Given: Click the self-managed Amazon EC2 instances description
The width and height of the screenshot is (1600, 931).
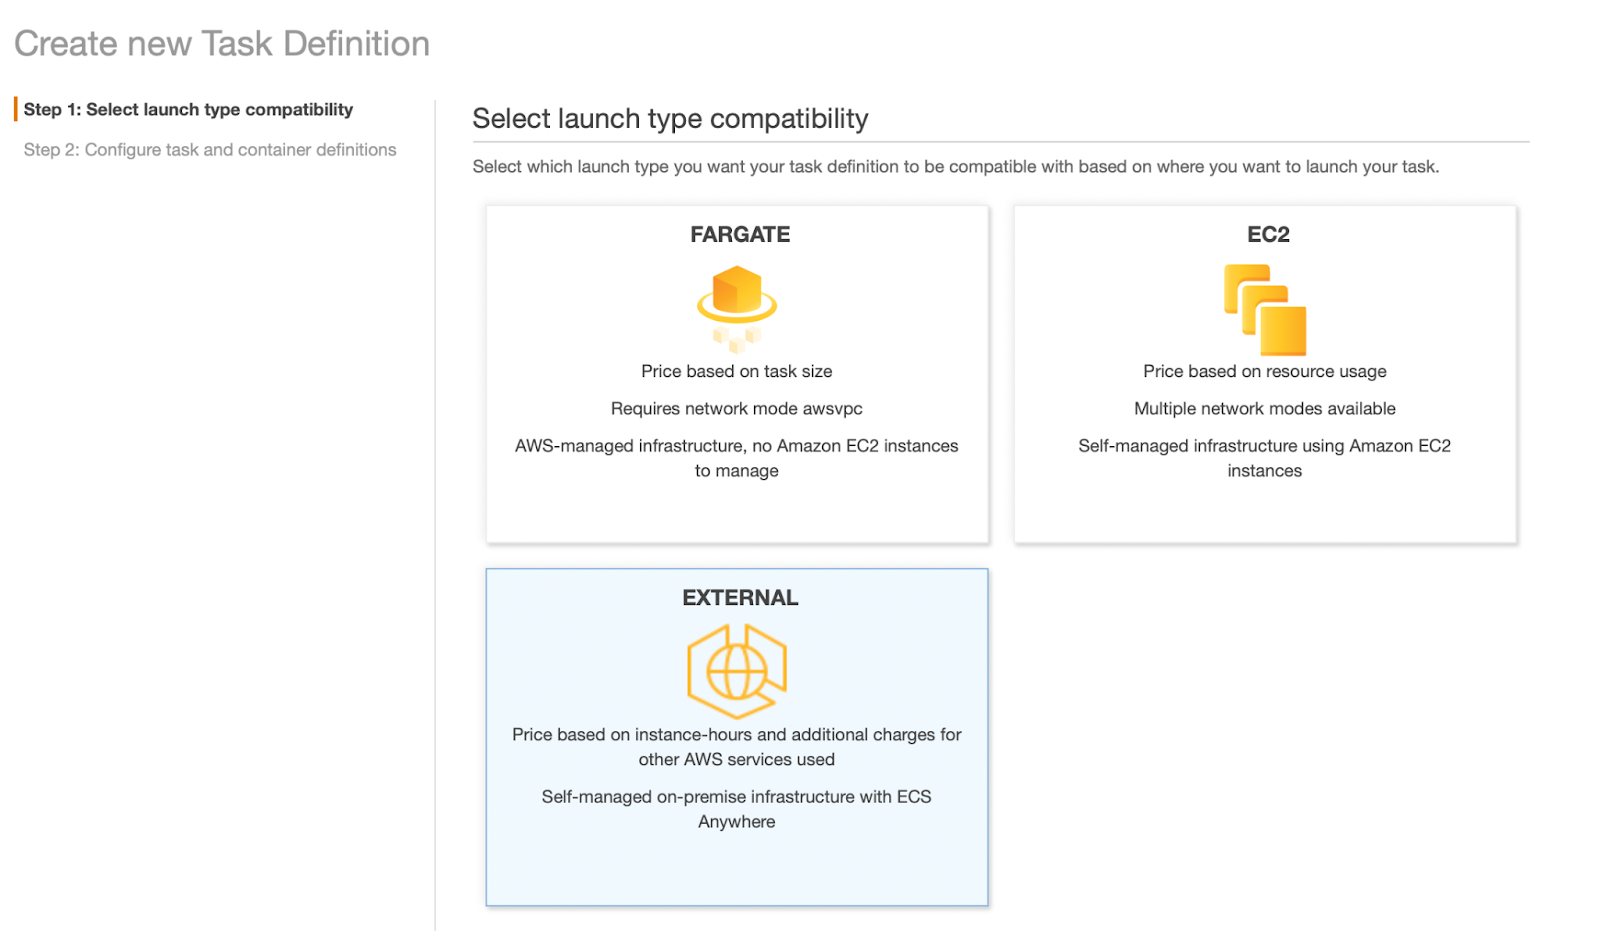Looking at the screenshot, I should (1265, 458).
